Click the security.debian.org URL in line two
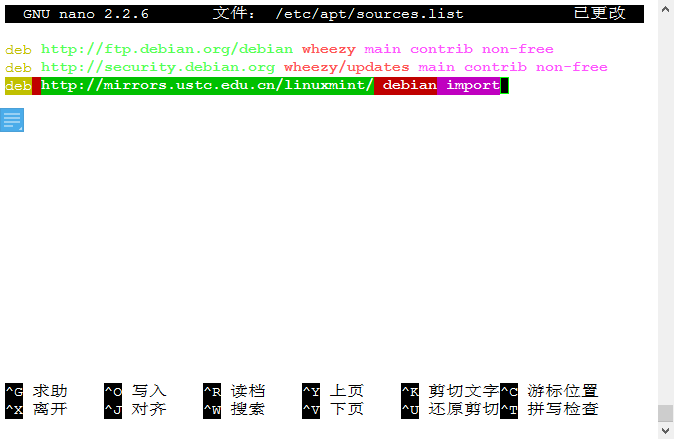Viewport: 674px width, 439px height. click(158, 67)
